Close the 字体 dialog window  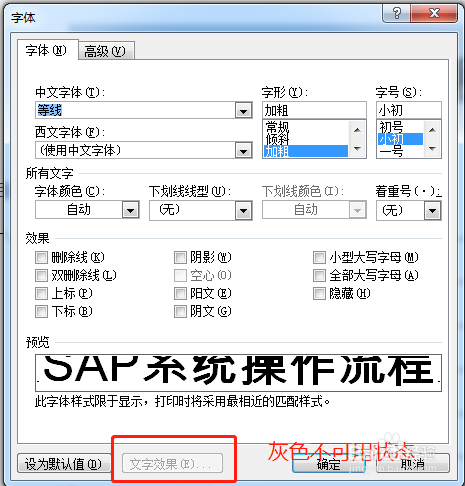(434, 13)
